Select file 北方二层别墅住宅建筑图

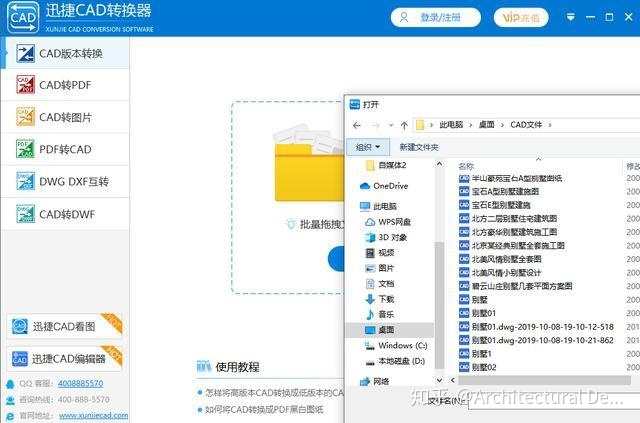(x=508, y=219)
